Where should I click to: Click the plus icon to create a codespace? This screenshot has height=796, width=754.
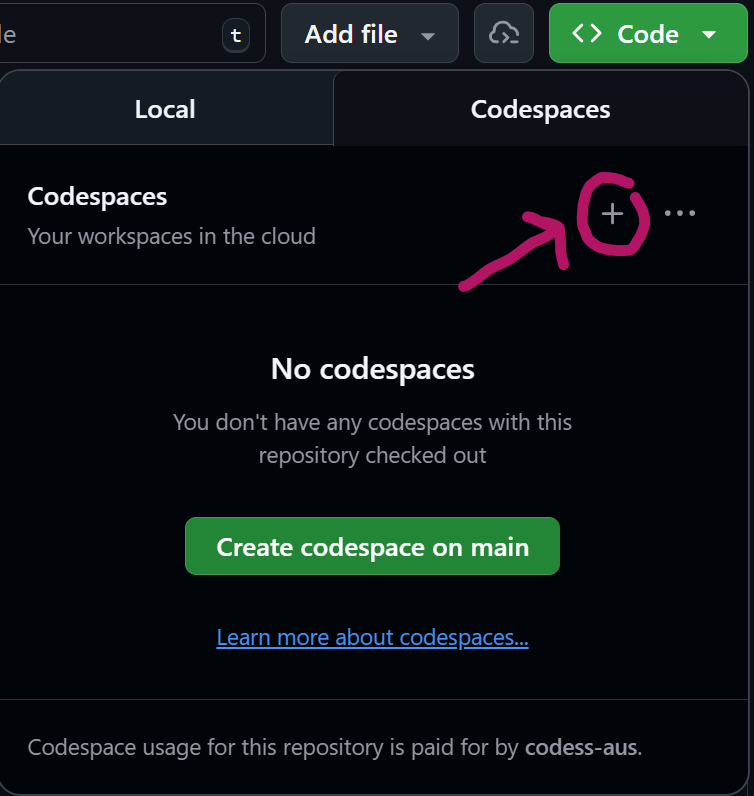[612, 214]
